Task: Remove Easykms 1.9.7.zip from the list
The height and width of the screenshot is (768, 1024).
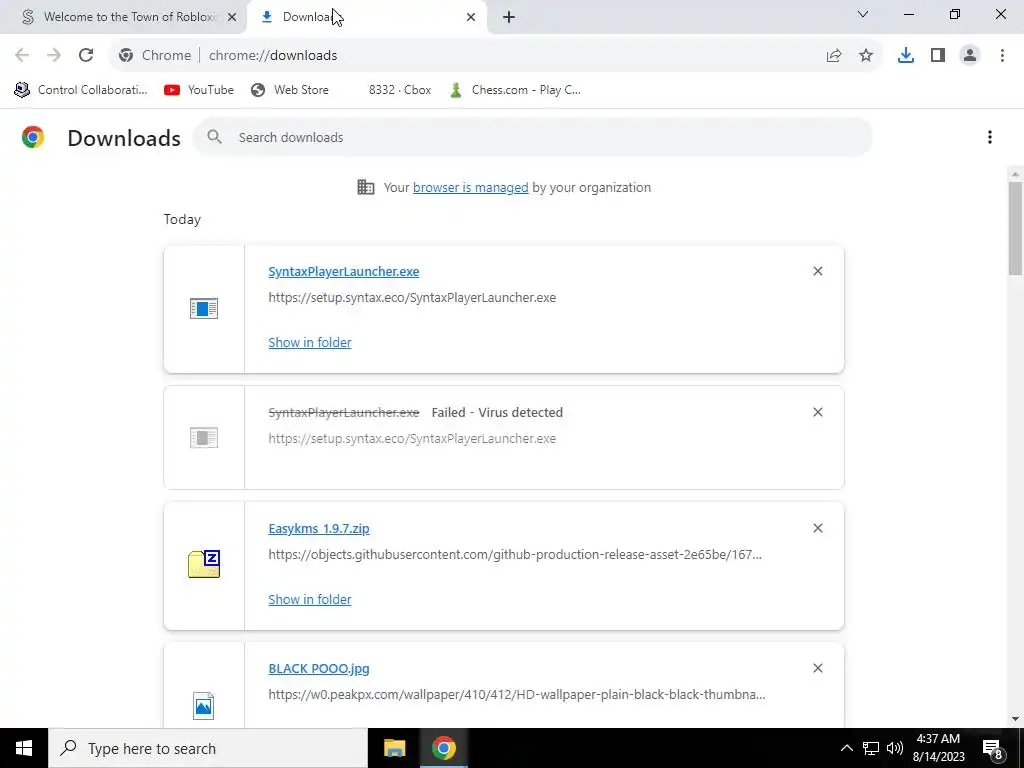Action: click(x=818, y=528)
